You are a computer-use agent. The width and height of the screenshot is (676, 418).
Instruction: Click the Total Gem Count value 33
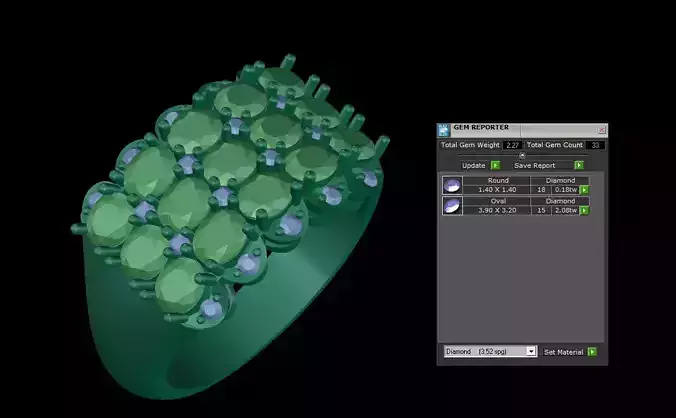pyautogui.click(x=595, y=145)
